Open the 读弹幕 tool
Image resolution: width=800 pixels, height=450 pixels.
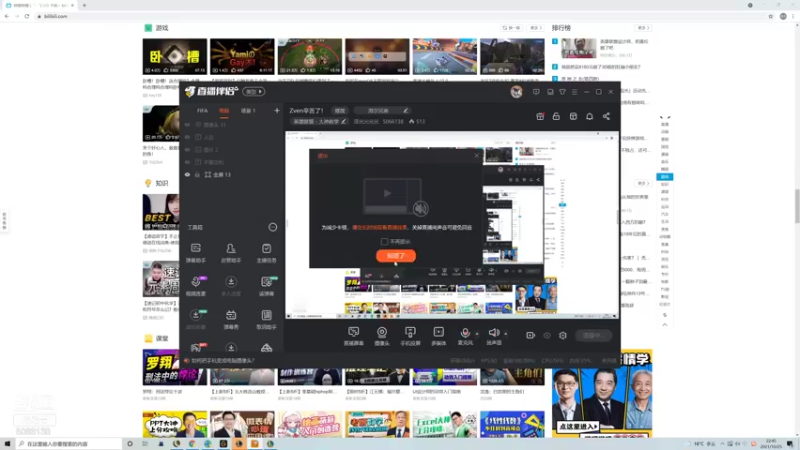pos(266,286)
